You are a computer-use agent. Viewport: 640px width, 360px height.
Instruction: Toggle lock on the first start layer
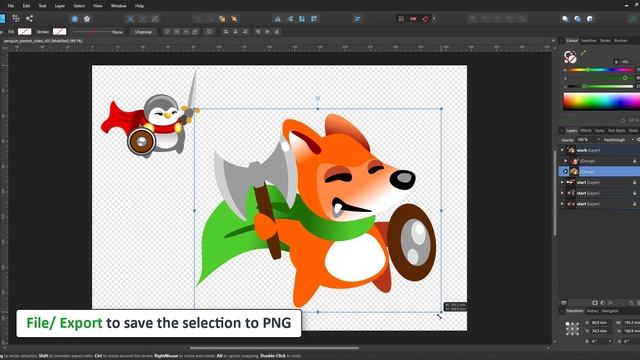click(x=634, y=182)
